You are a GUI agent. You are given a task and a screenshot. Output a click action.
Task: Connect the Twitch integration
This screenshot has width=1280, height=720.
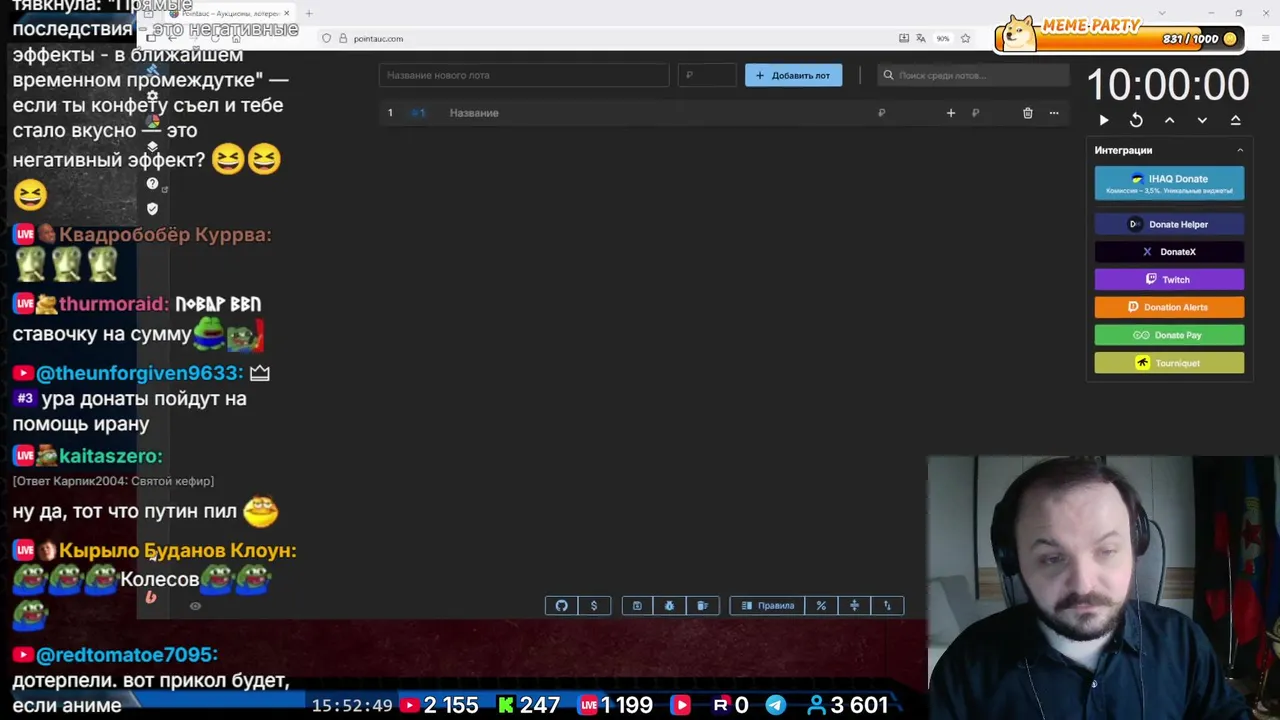point(1169,280)
